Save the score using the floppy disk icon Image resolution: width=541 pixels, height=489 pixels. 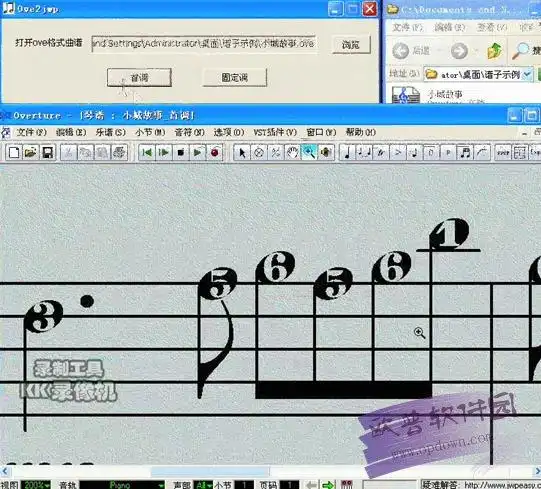[47, 153]
